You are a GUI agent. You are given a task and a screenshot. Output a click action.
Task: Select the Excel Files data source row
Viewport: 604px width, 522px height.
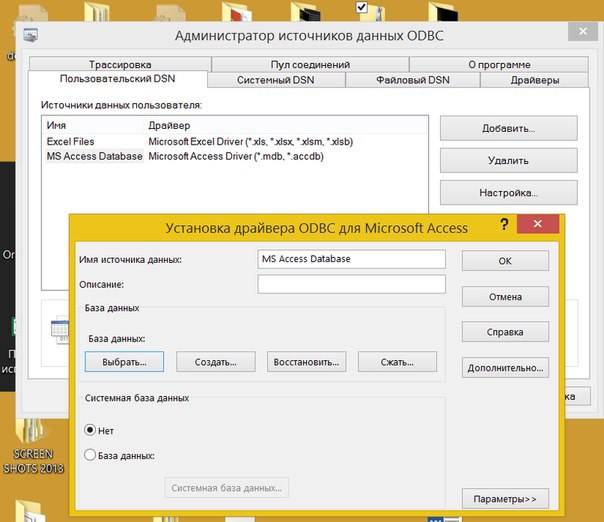[235, 141]
